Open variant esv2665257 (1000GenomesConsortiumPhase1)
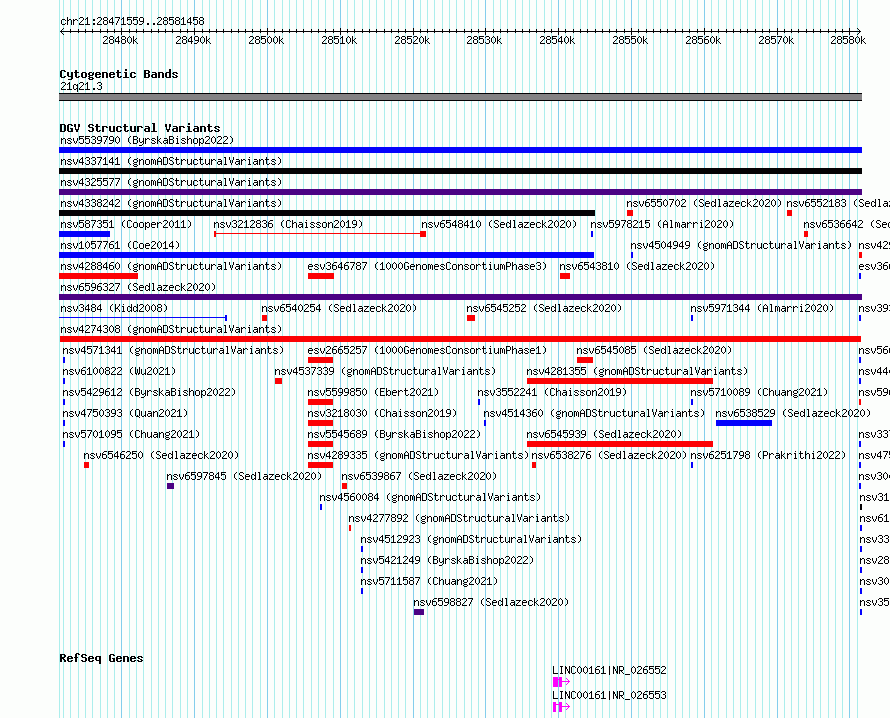 [427, 350]
